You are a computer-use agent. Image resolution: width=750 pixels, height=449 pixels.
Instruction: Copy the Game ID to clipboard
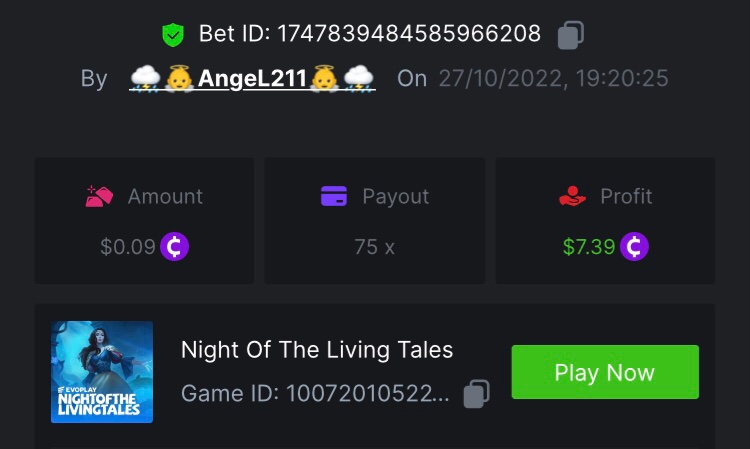point(477,394)
